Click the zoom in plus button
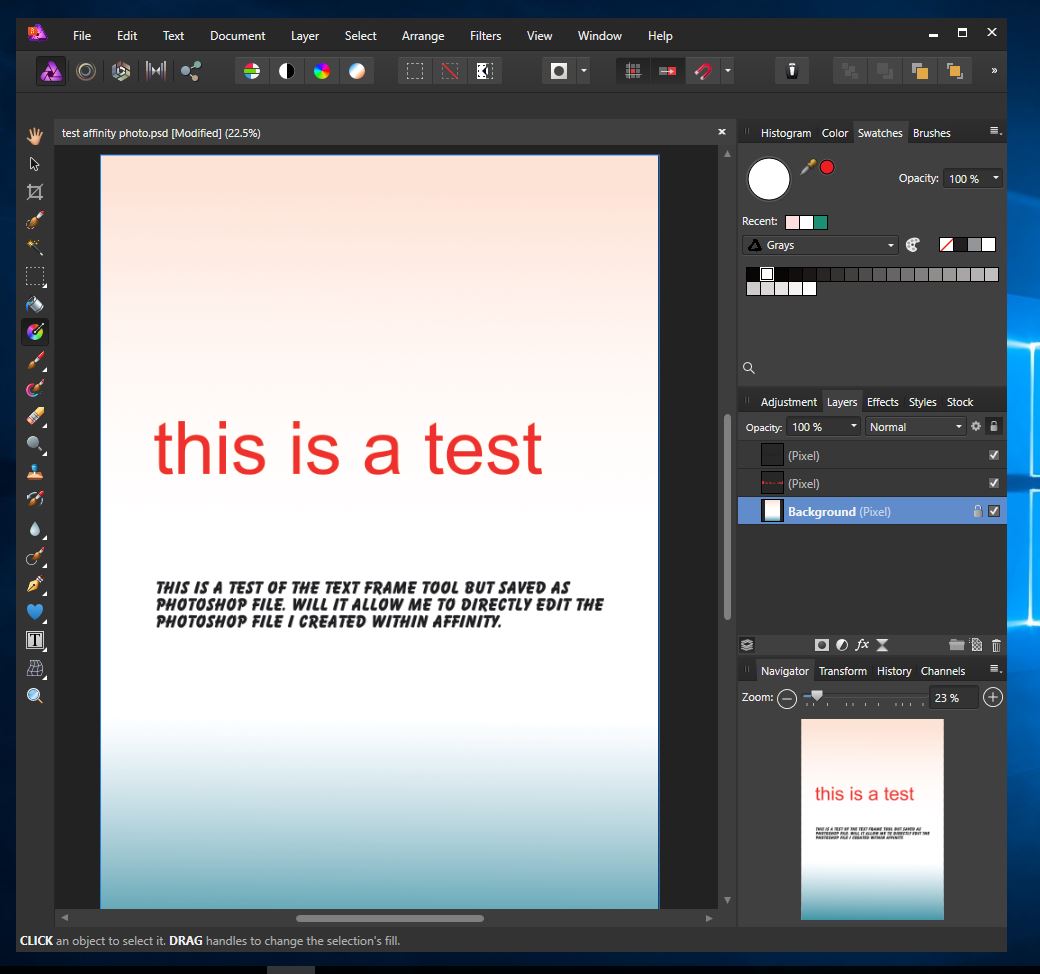This screenshot has height=974, width=1040. [993, 697]
